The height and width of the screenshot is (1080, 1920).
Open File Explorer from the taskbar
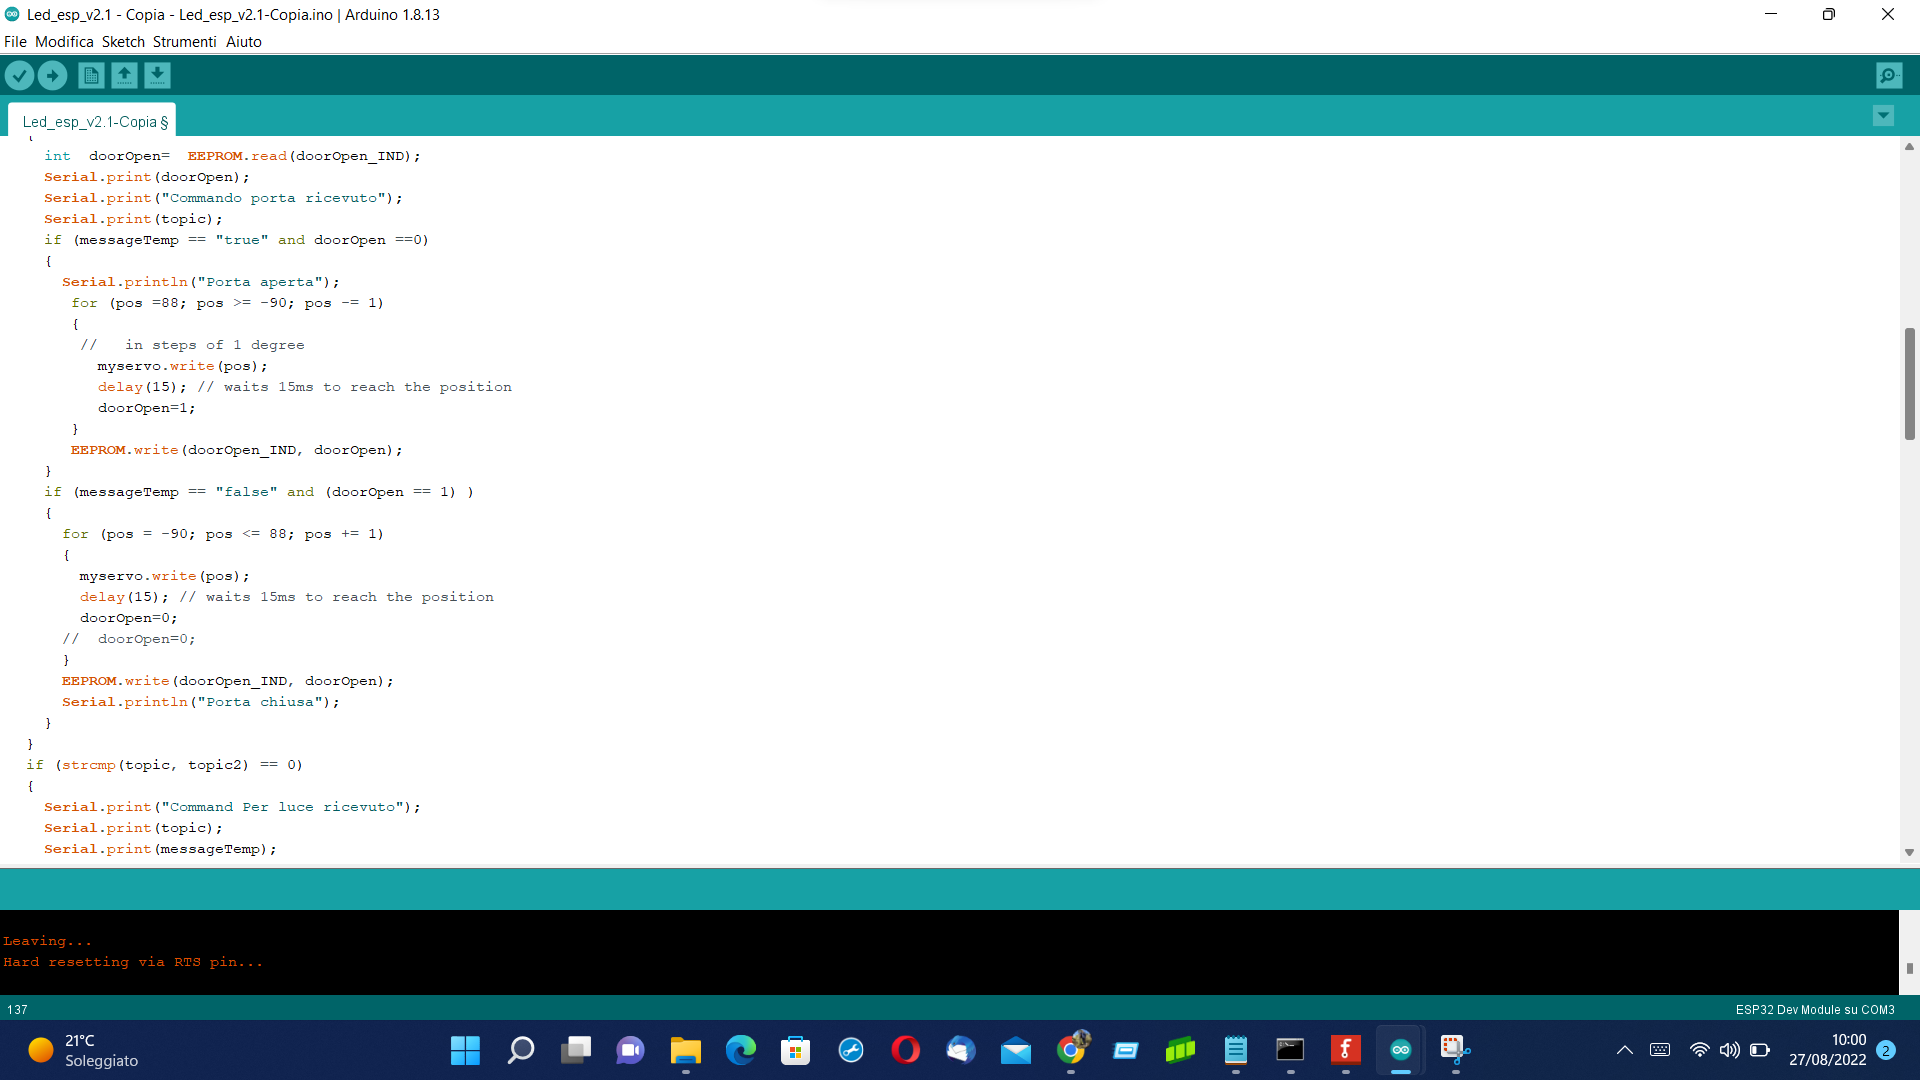(685, 1050)
